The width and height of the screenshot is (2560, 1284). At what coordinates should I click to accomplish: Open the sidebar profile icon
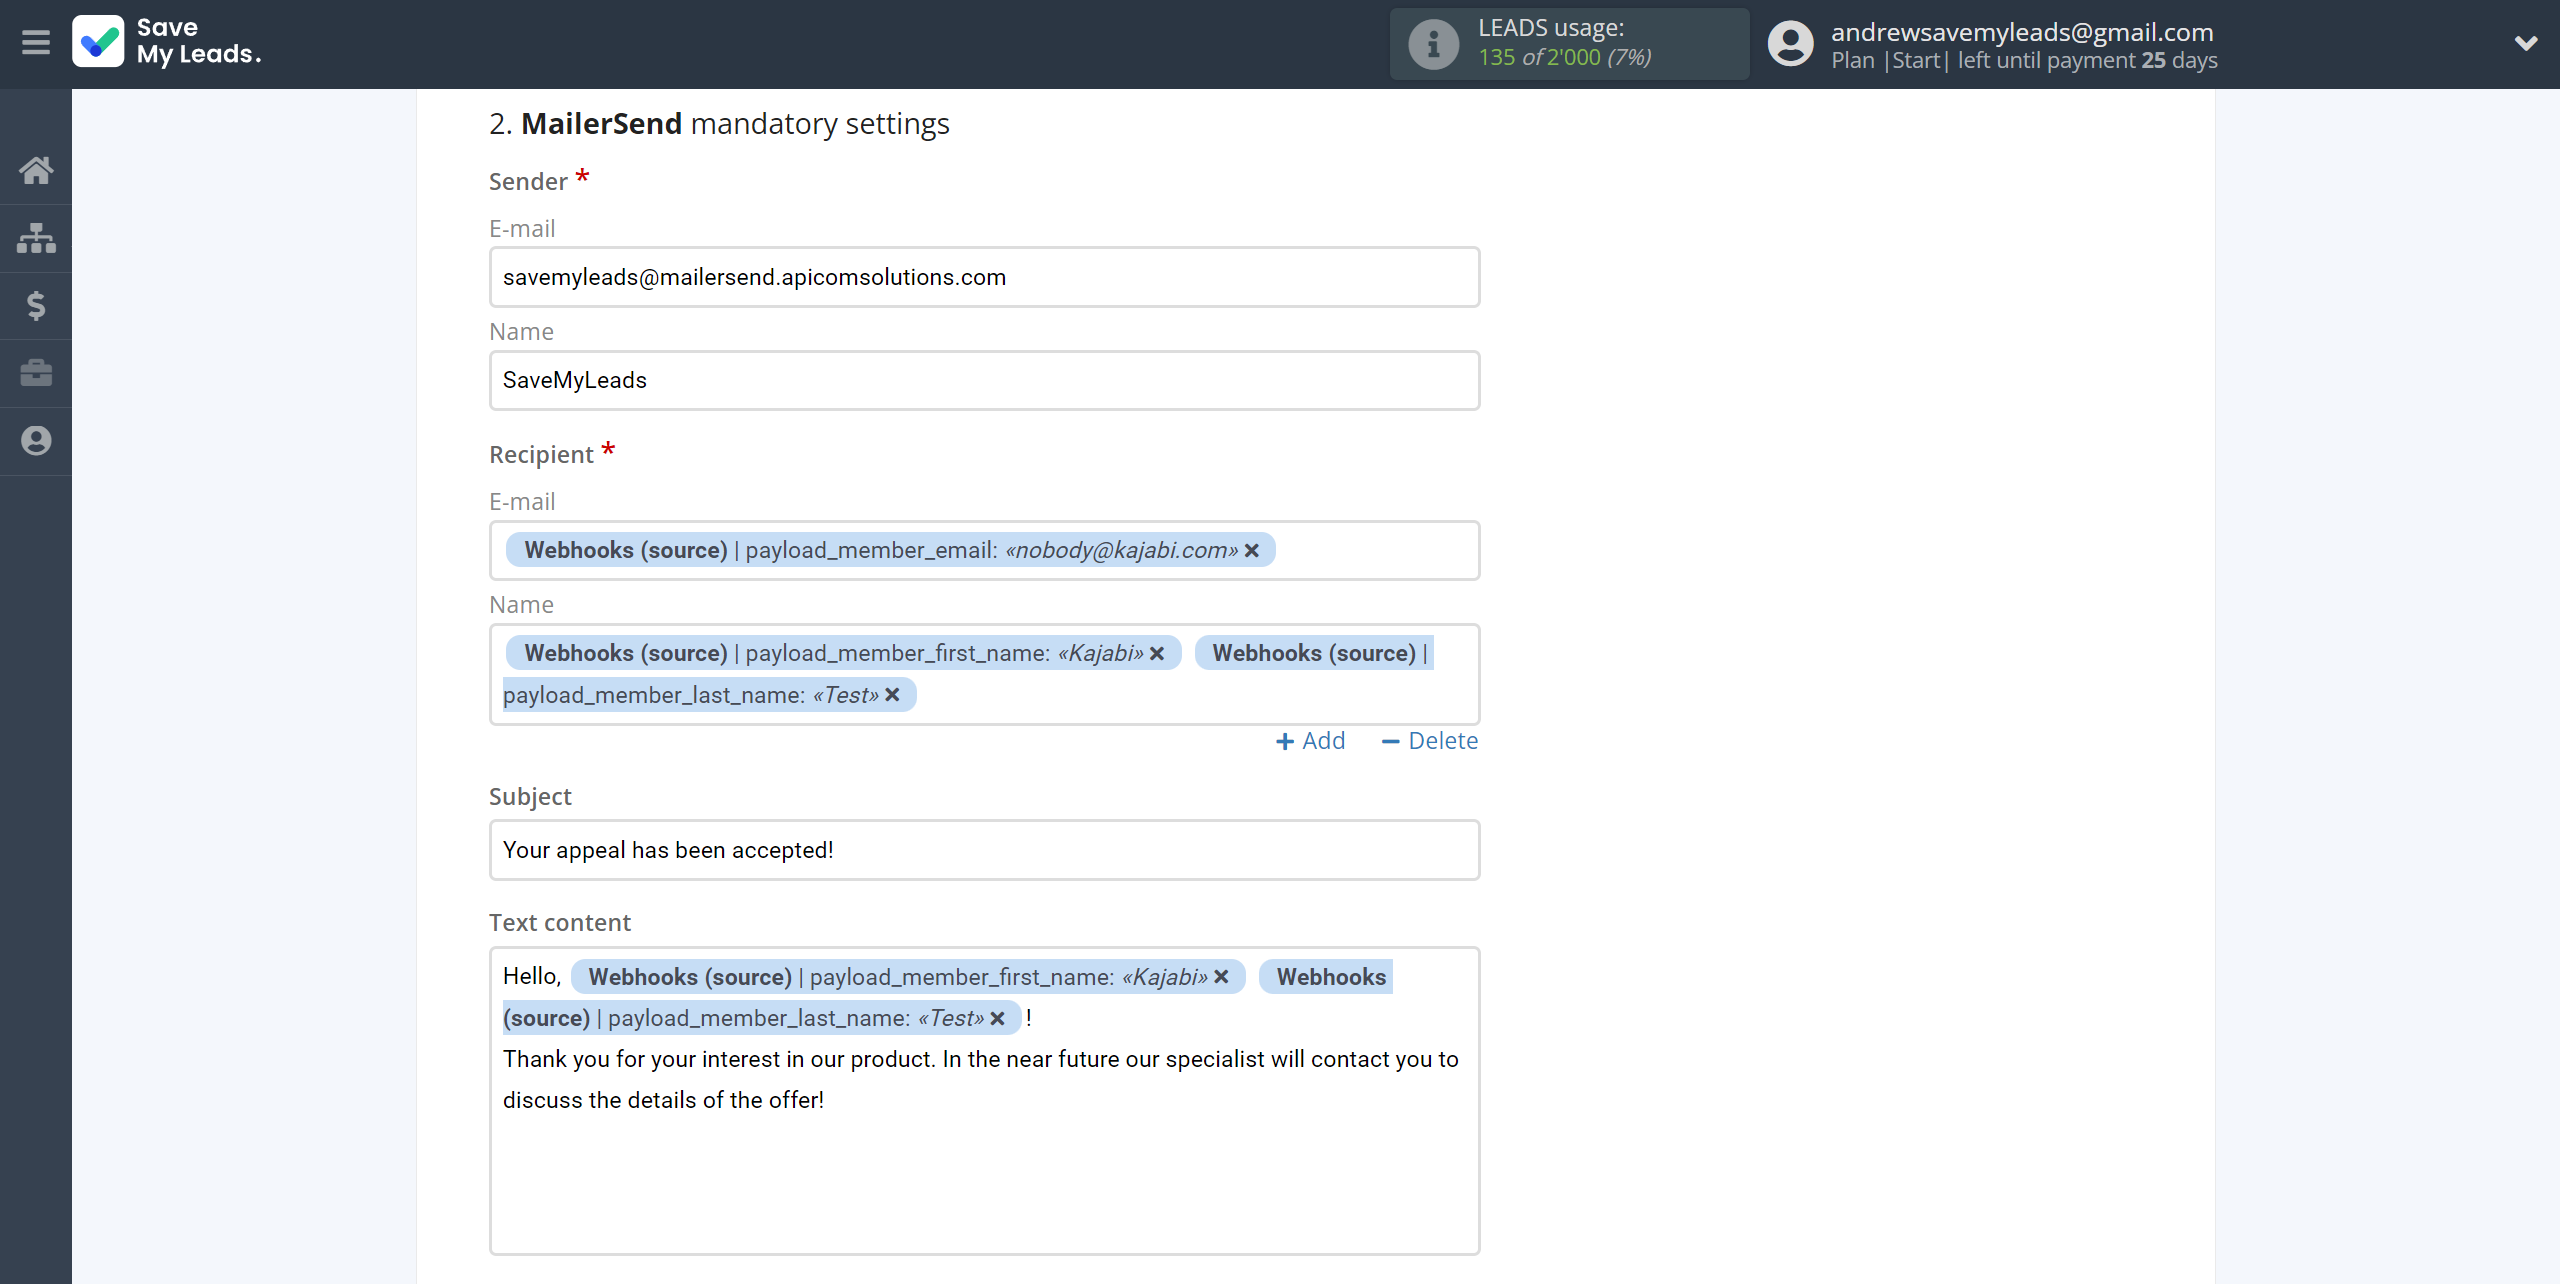click(36, 441)
